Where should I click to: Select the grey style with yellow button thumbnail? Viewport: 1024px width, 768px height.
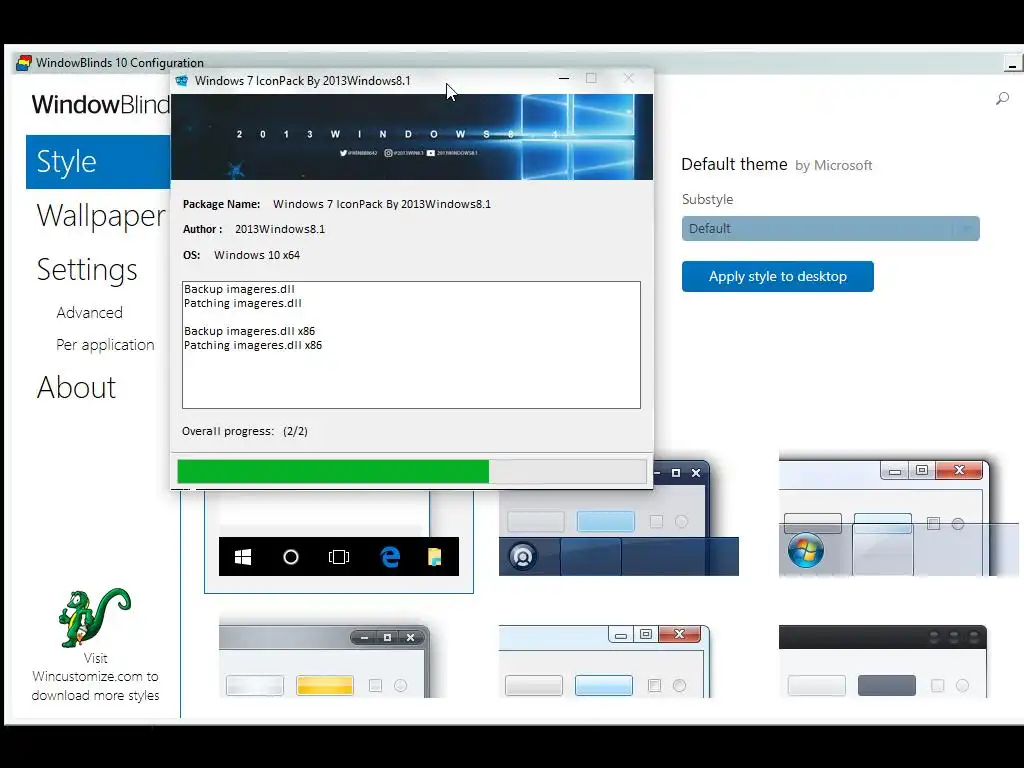pyautogui.click(x=325, y=661)
